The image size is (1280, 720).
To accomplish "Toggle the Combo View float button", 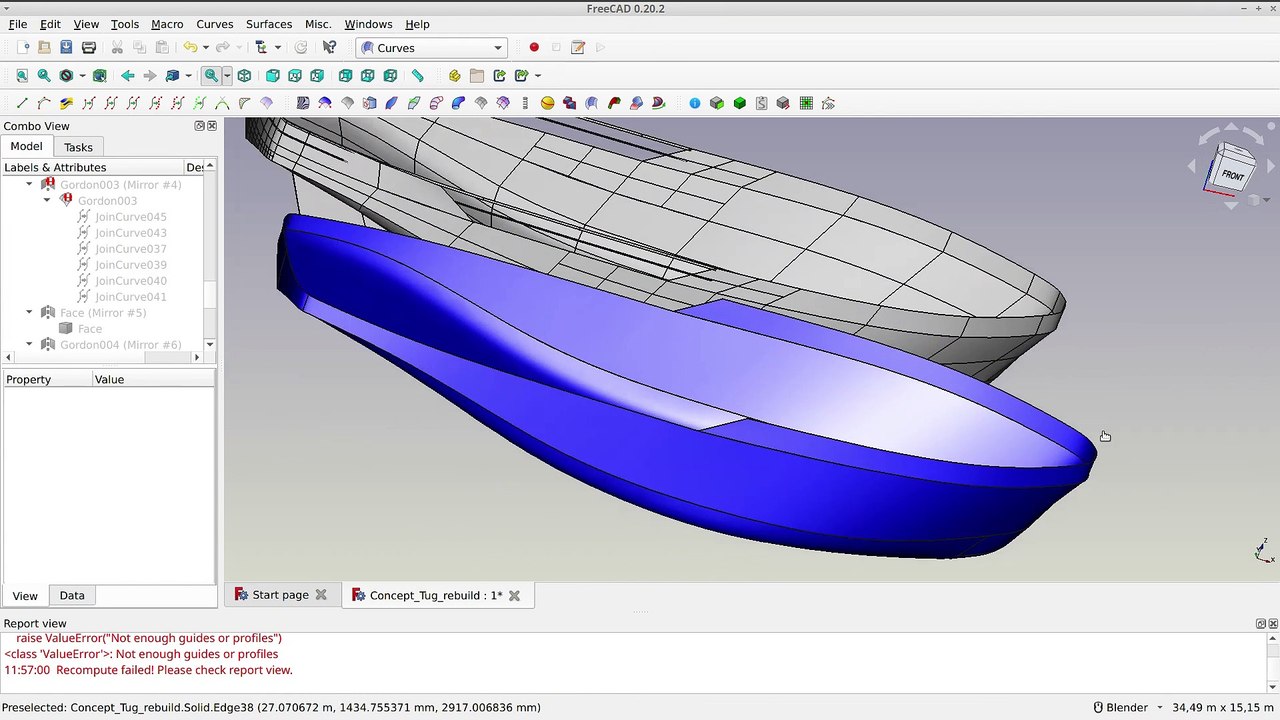I will (x=199, y=126).
